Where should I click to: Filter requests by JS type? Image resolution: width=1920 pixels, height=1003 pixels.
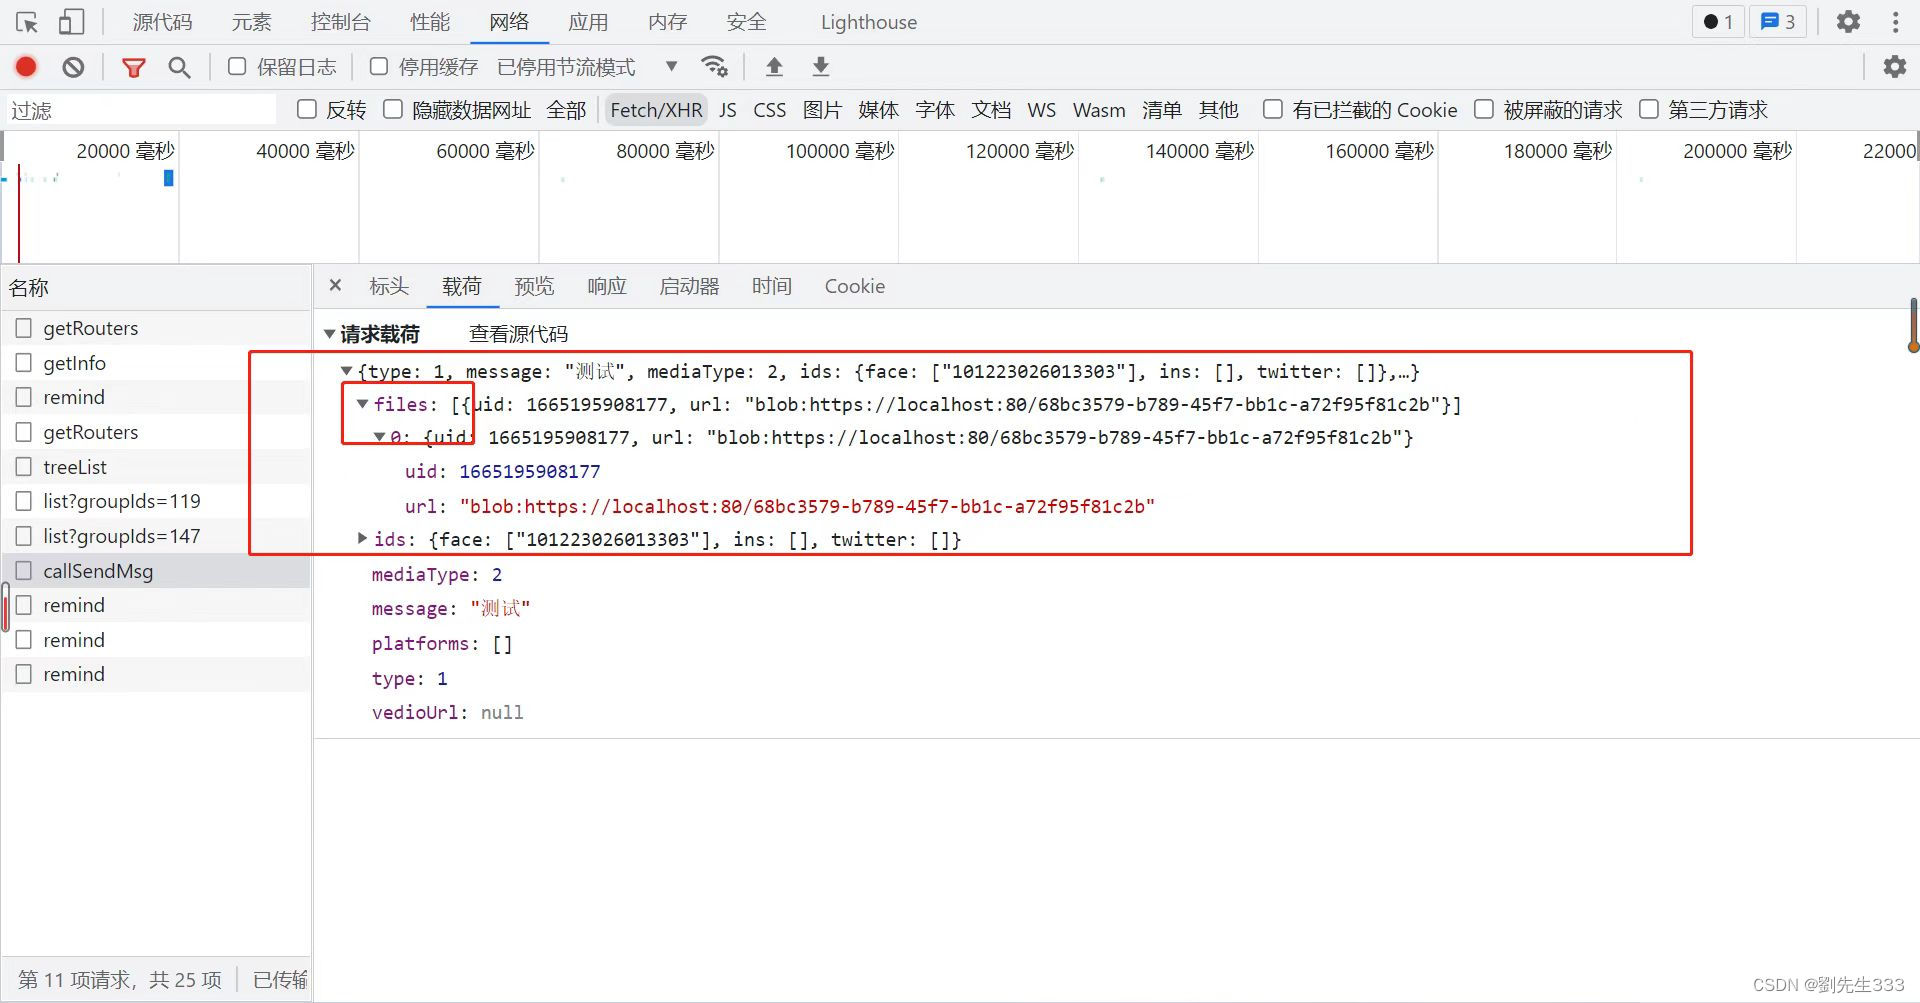728,109
